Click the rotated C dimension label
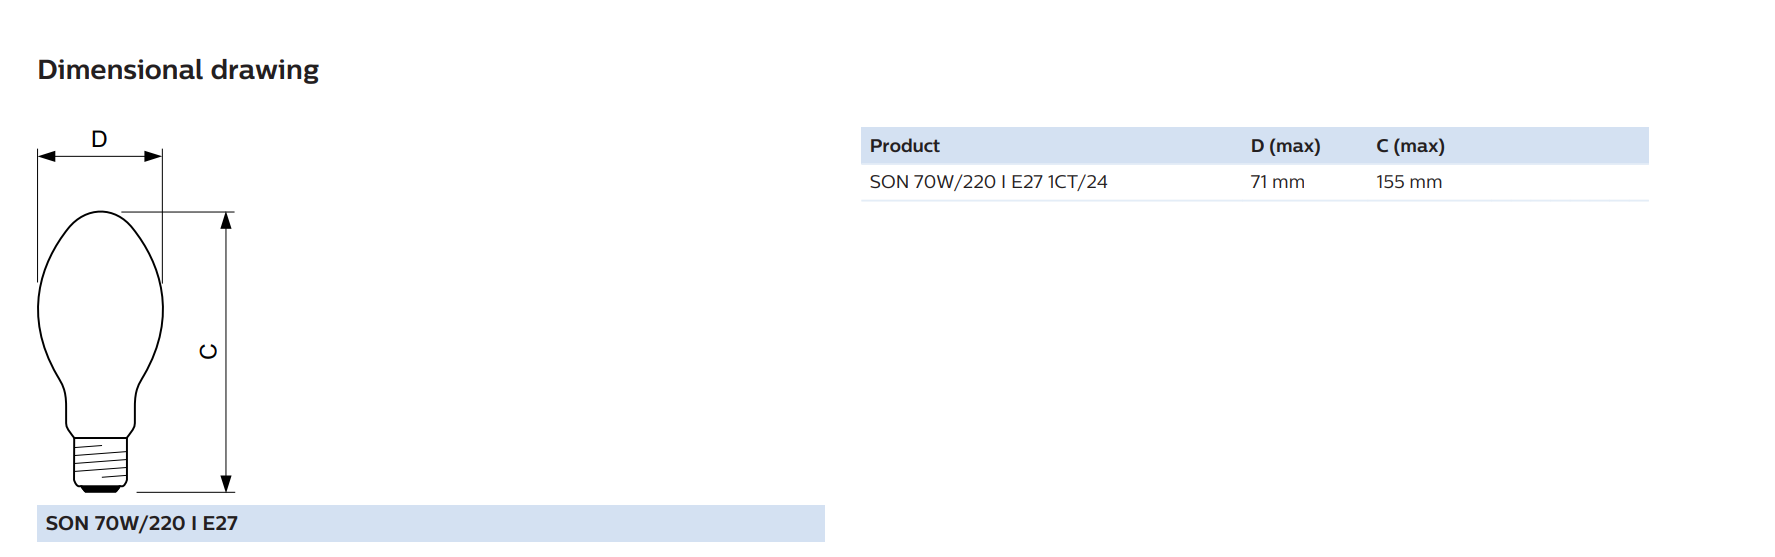The image size is (1775, 557). (209, 351)
